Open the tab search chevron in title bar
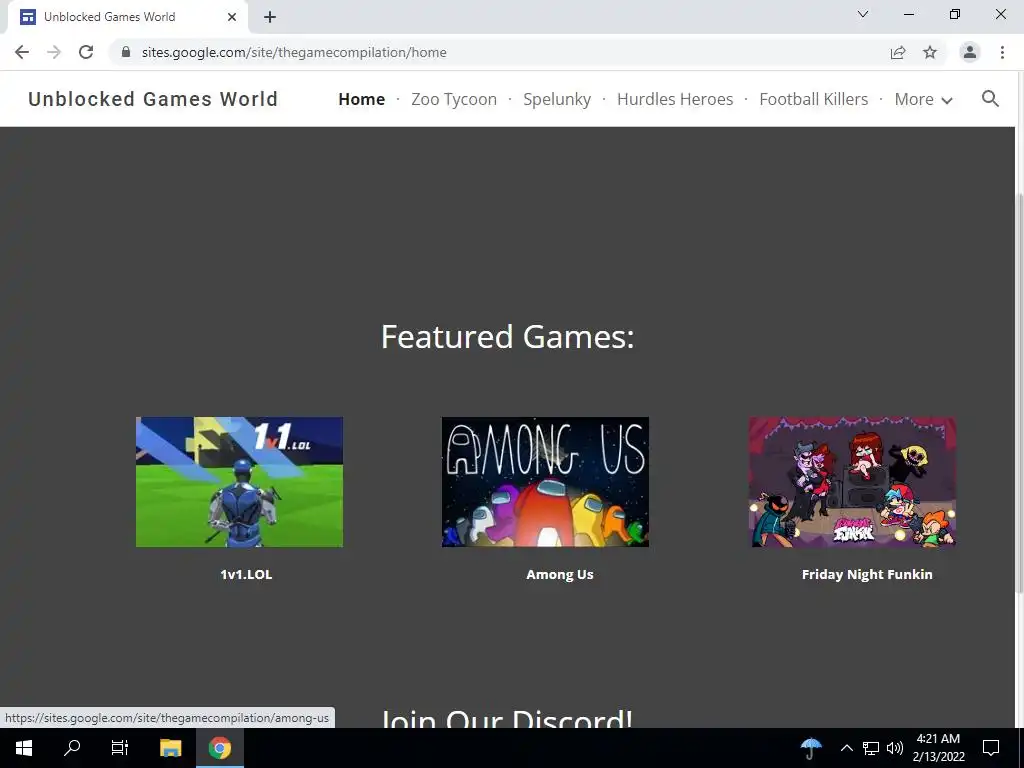 coord(863,14)
